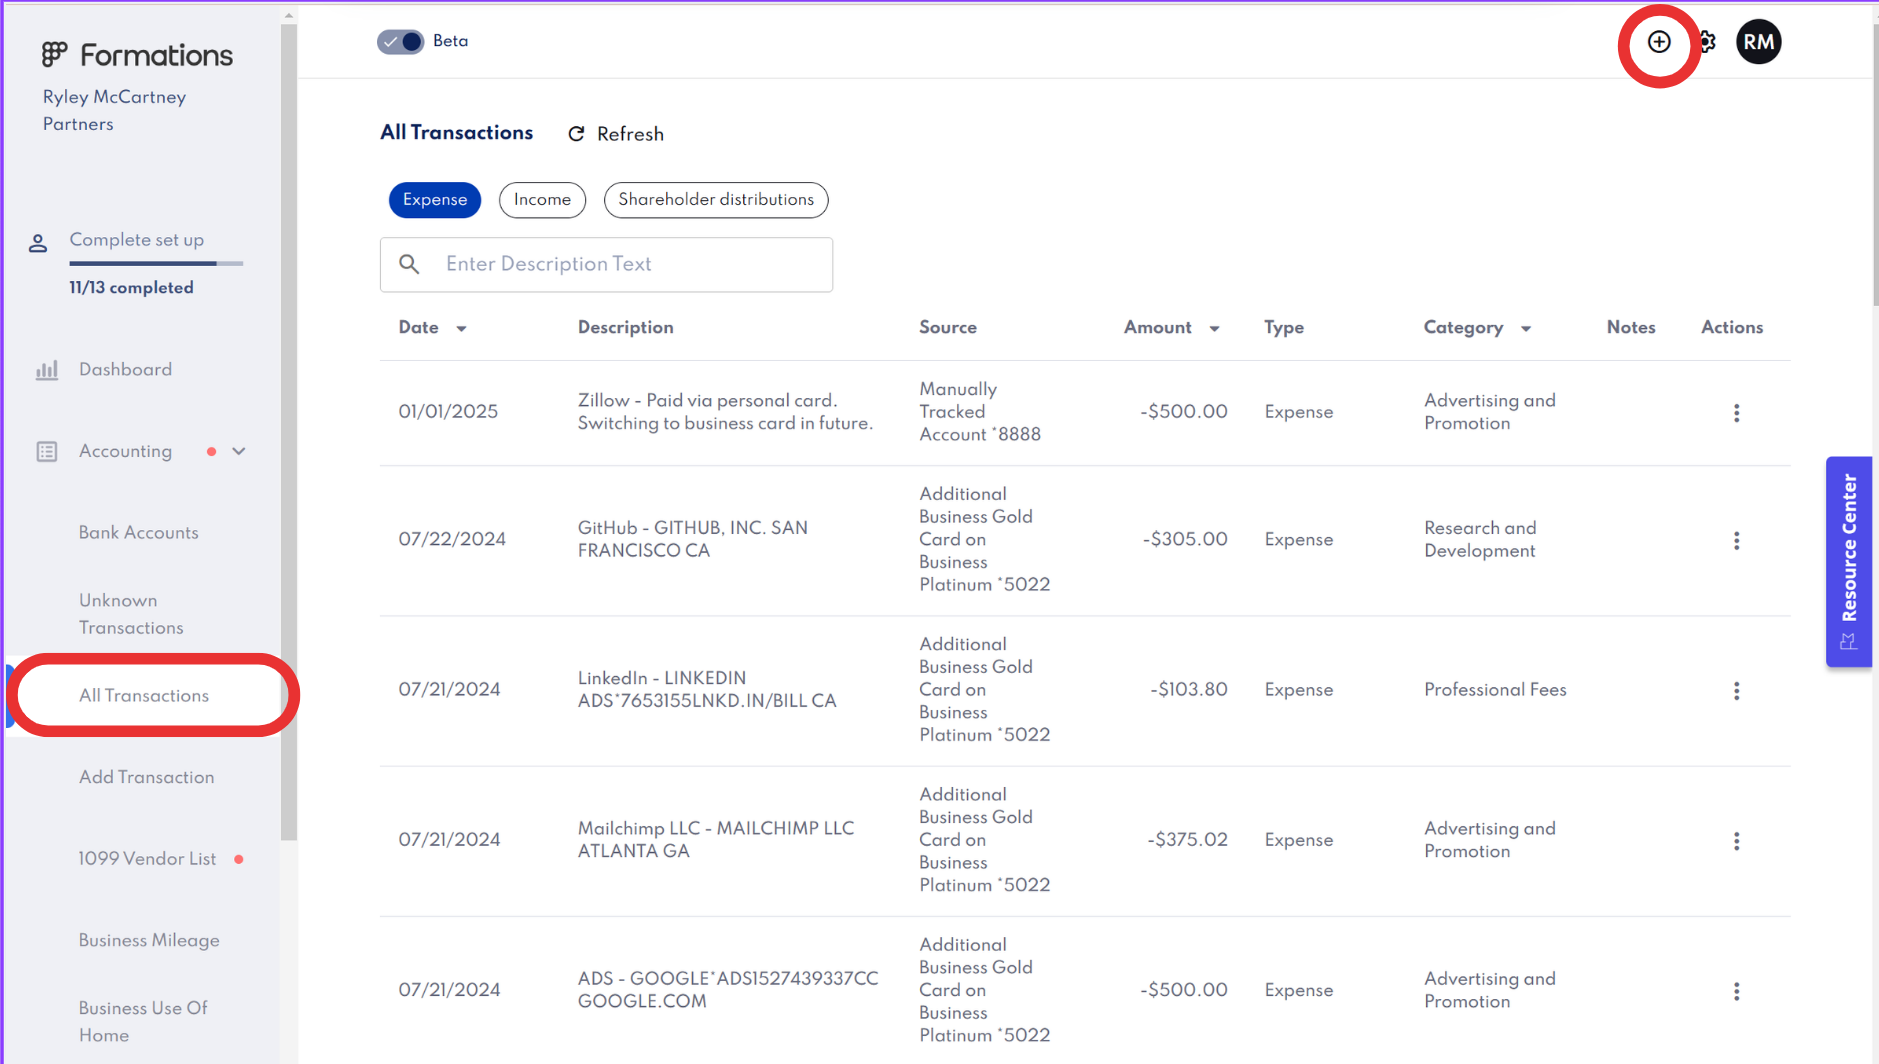Toggle the Beta switch off
Viewport: 1879px width, 1064px height.
(x=400, y=41)
